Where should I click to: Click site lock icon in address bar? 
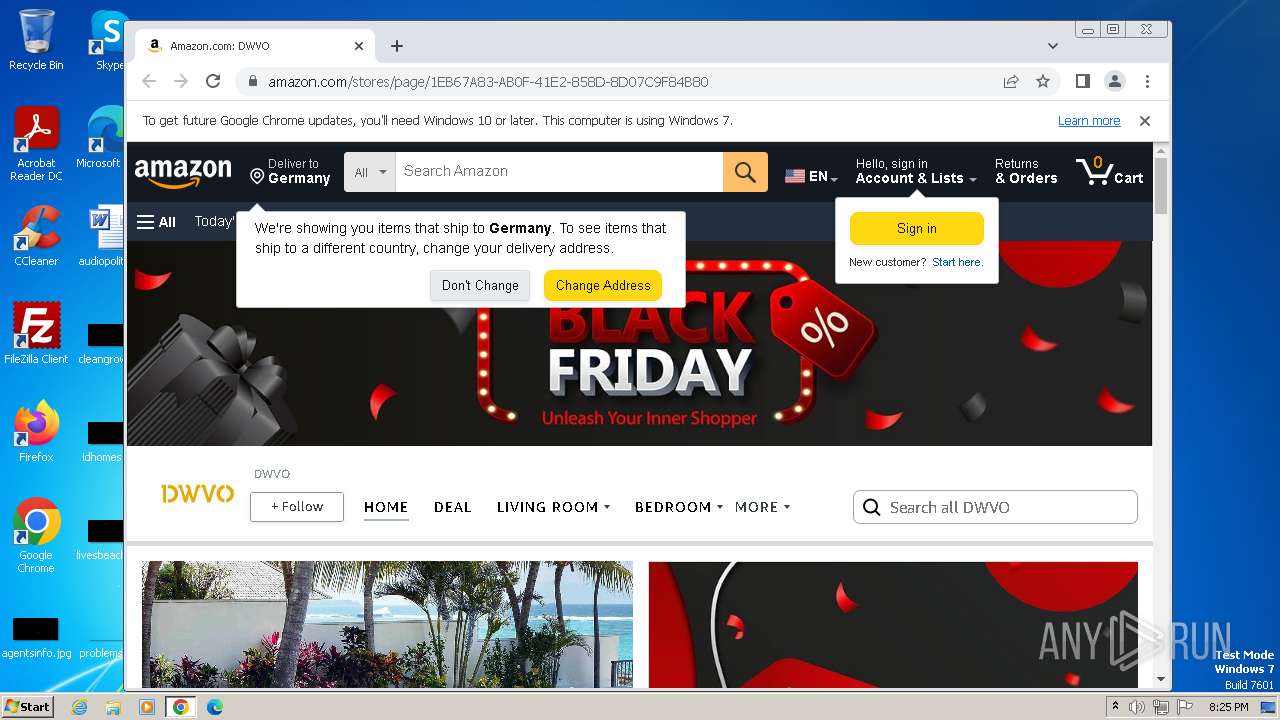(x=253, y=82)
